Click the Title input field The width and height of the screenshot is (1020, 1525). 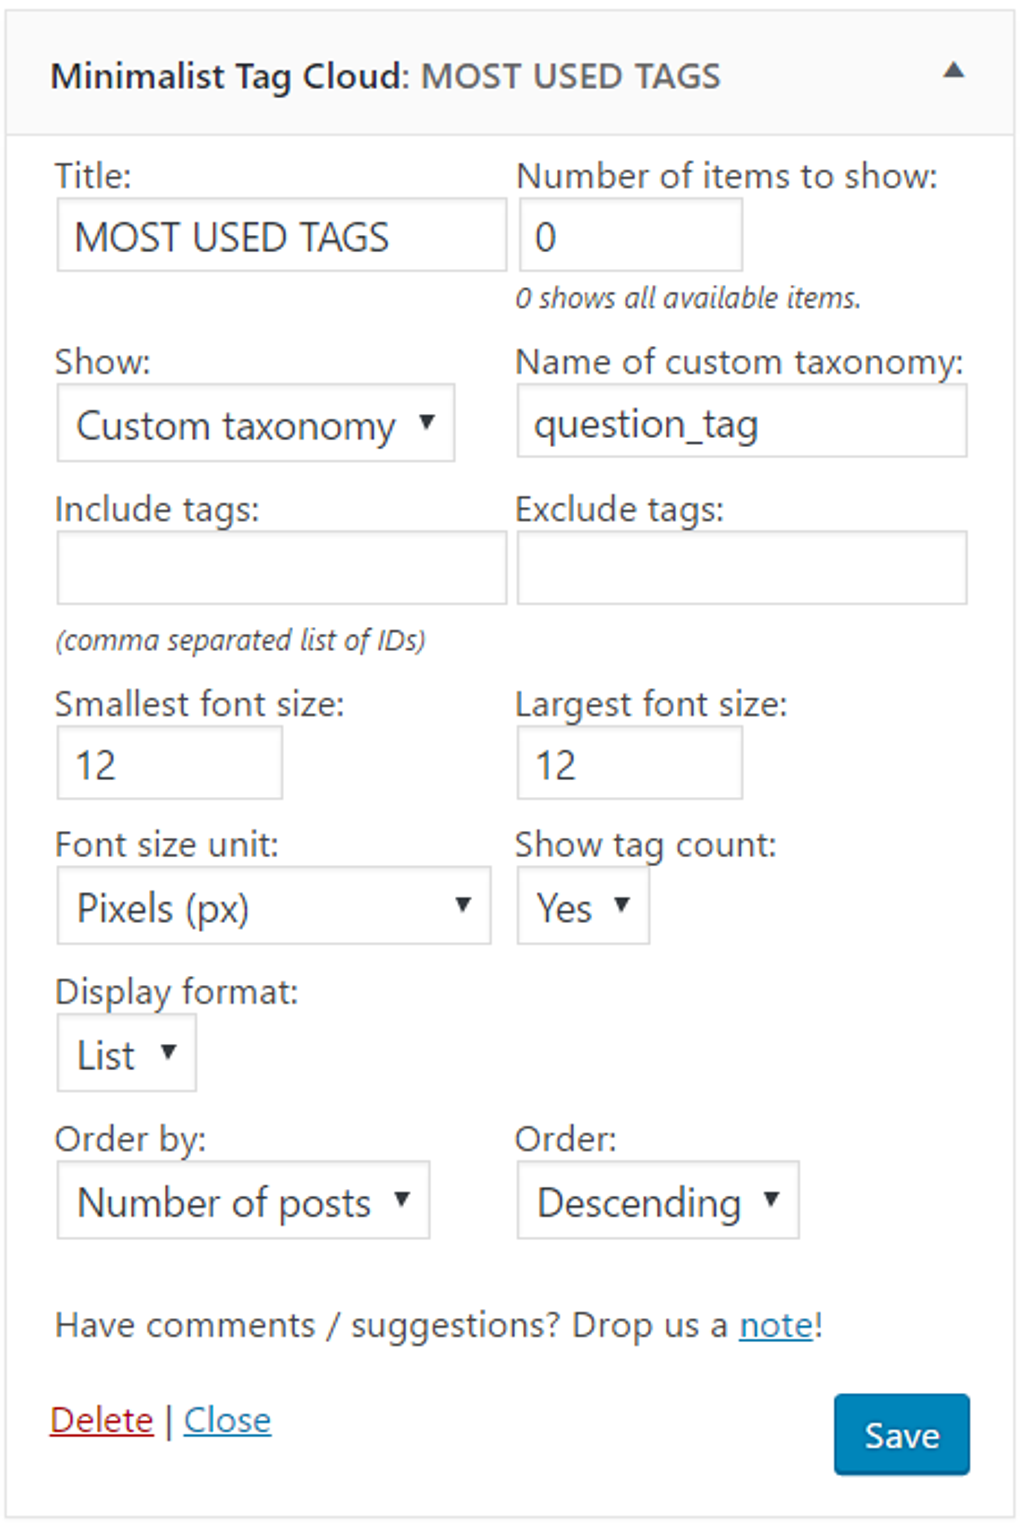pyautogui.click(x=281, y=235)
